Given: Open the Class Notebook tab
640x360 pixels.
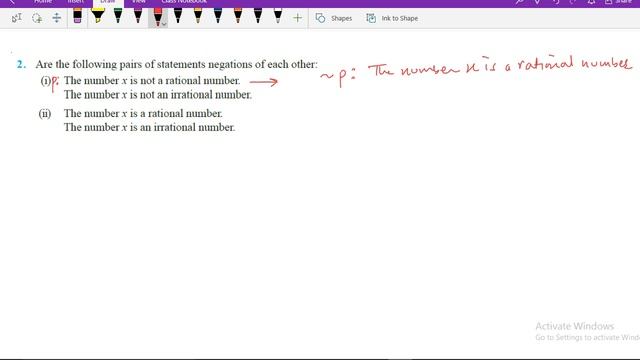Looking at the screenshot, I should (x=184, y=2).
